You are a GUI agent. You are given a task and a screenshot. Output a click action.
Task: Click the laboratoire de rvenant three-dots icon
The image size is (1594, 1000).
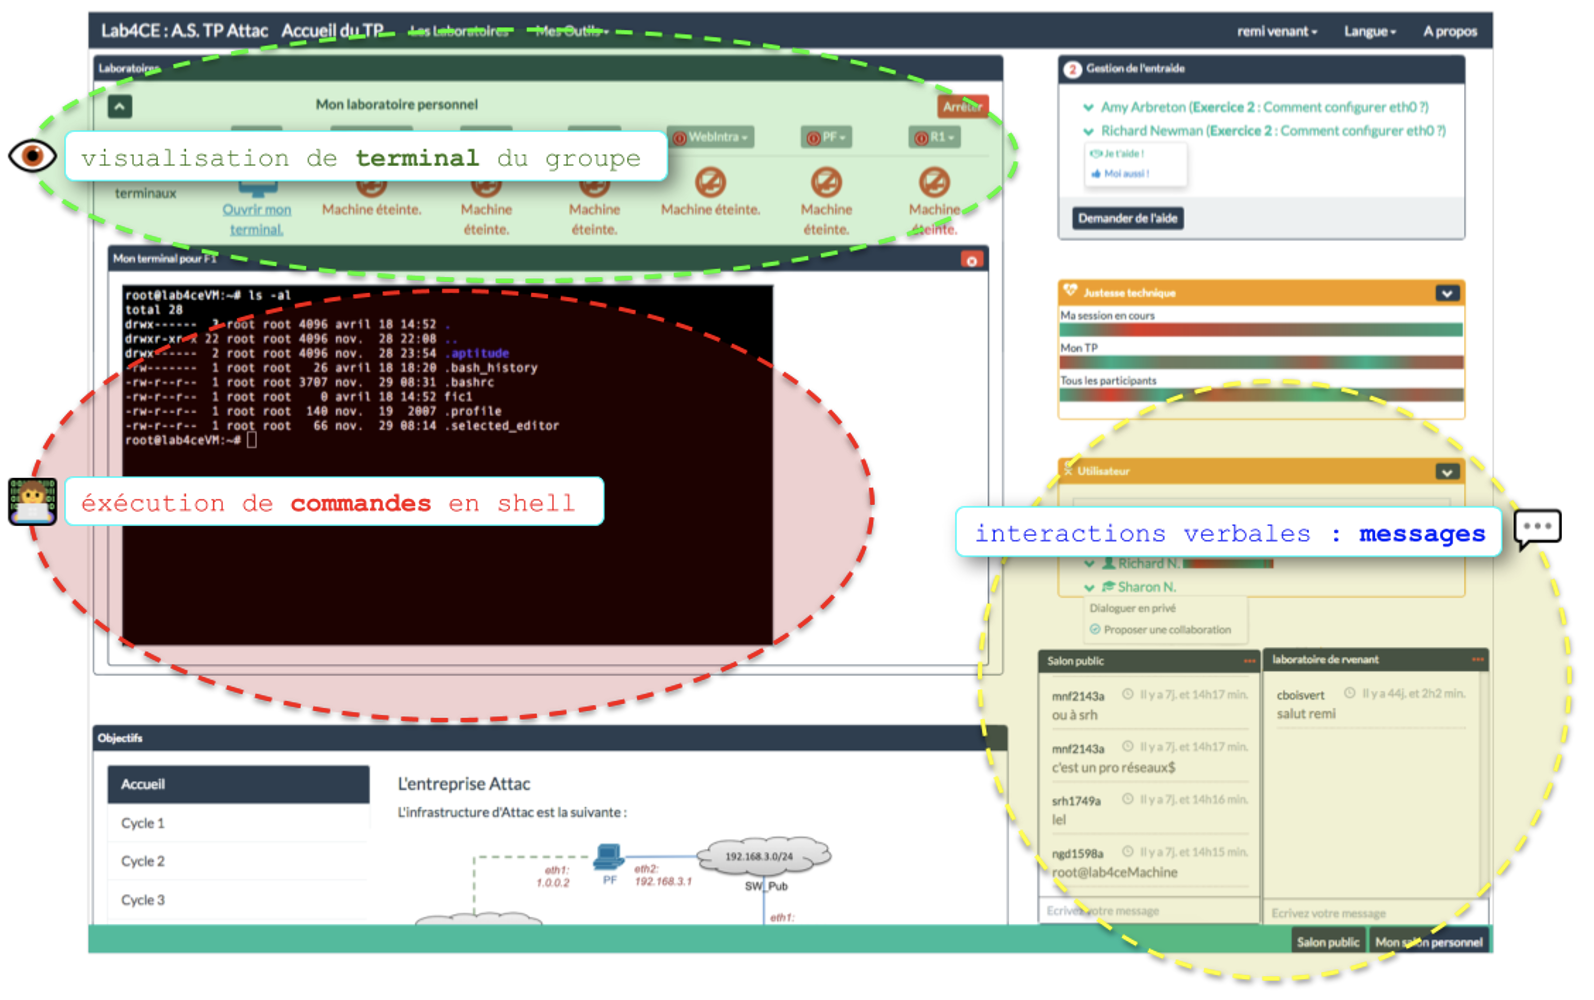pyautogui.click(x=1477, y=660)
